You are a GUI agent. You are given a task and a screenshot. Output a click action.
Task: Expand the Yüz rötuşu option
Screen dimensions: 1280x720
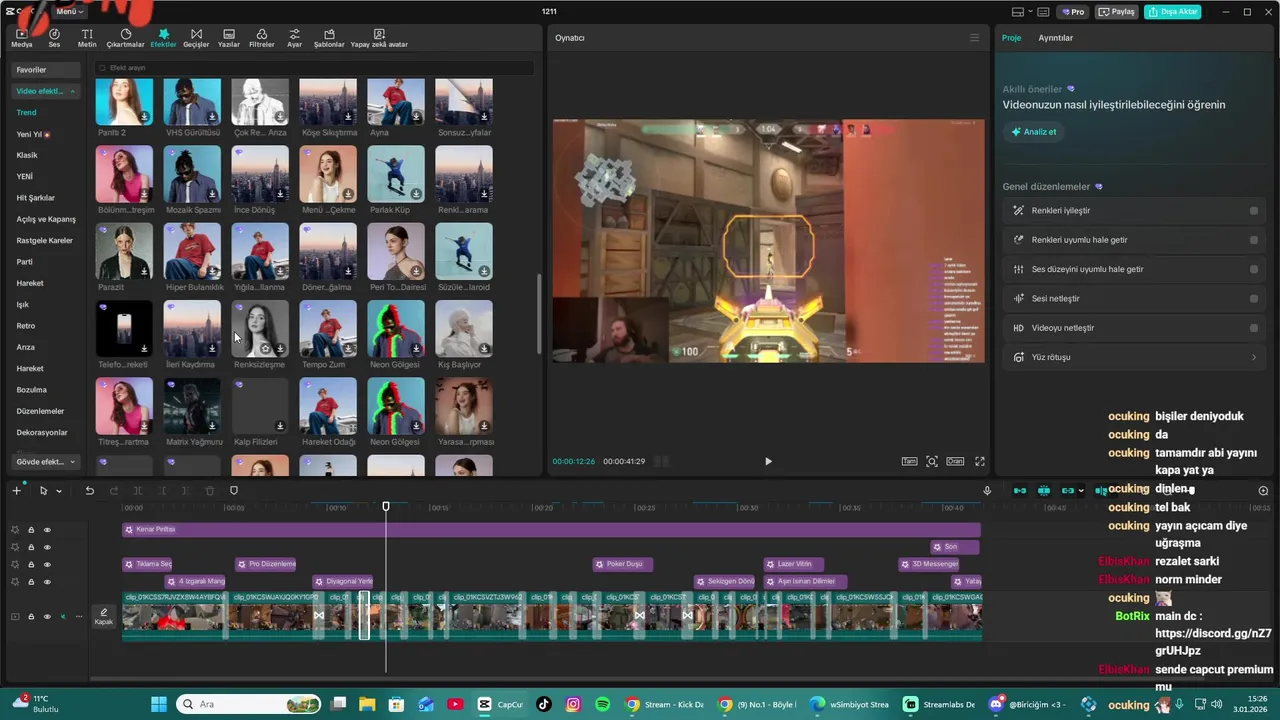click(x=1254, y=357)
